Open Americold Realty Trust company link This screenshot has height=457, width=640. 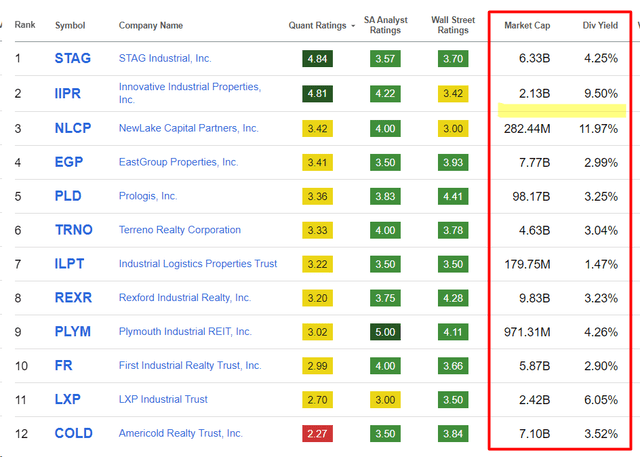pyautogui.click(x=180, y=433)
